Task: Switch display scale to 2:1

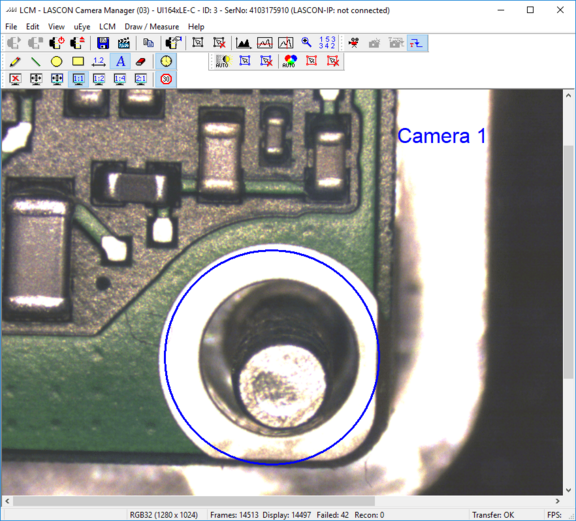Action: pos(141,79)
